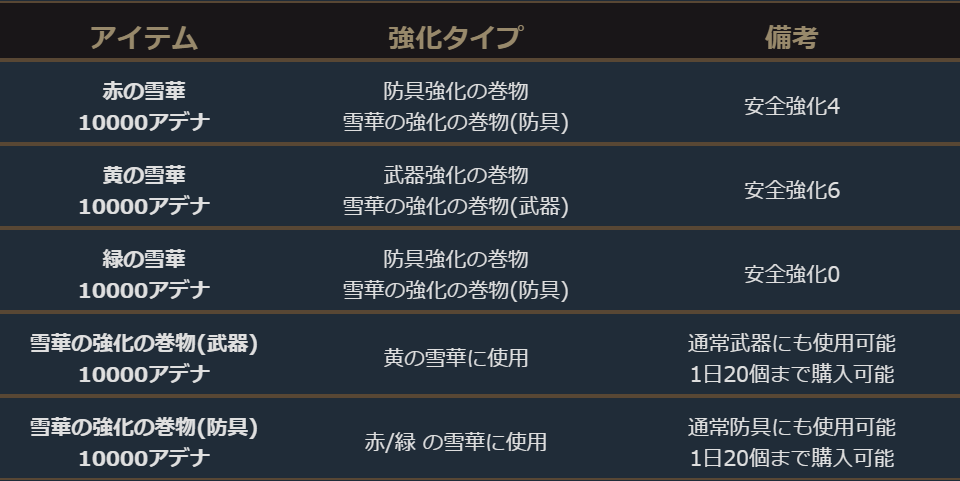
Task: Click 防具強化の巻物 in the 緑の雪華 row
Action: click(x=455, y=259)
